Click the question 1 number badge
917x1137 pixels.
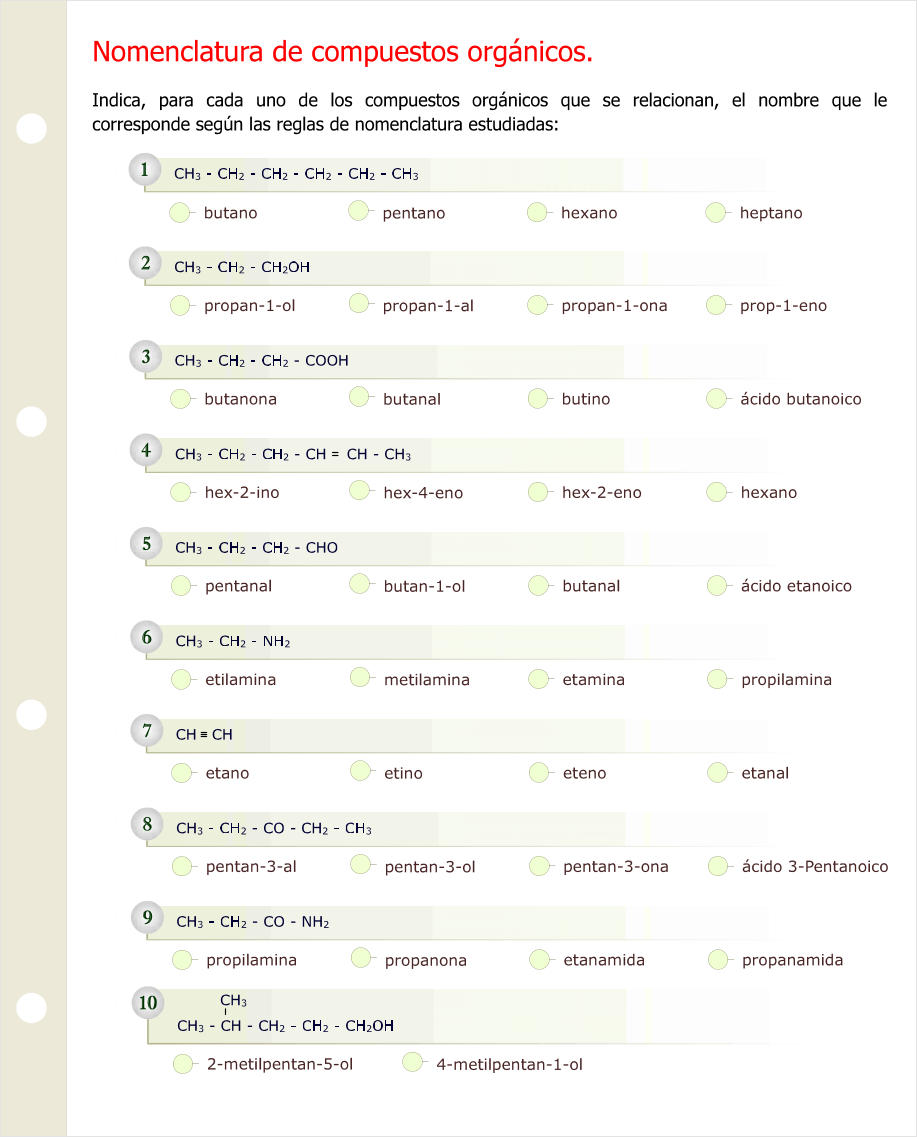(145, 170)
